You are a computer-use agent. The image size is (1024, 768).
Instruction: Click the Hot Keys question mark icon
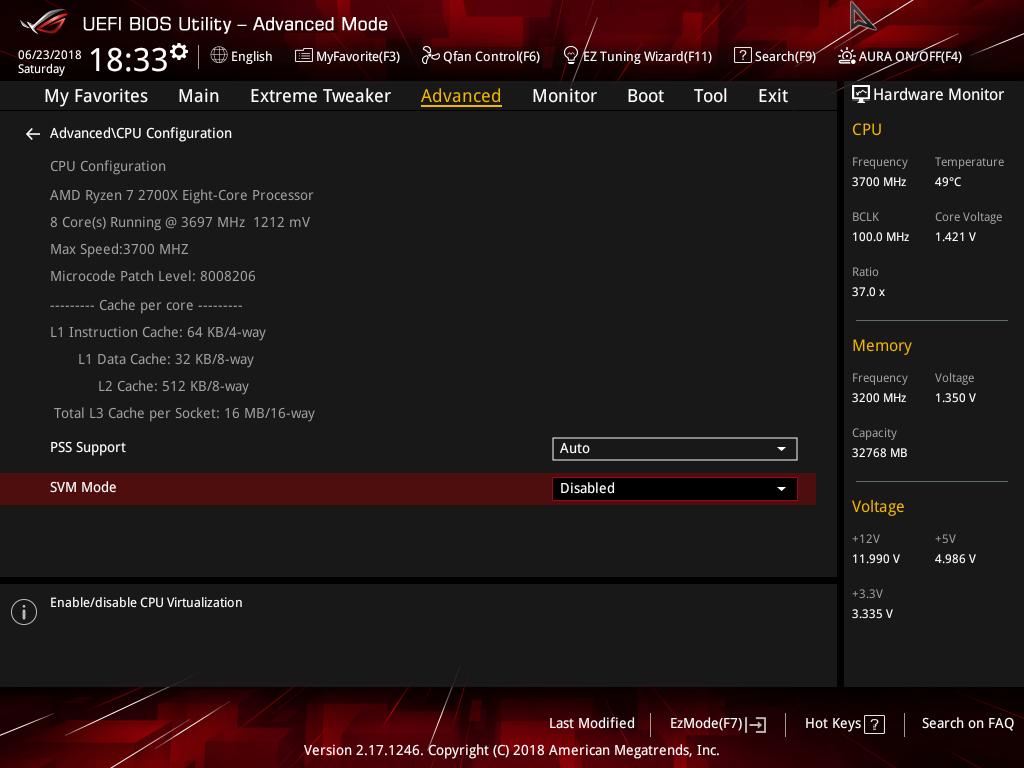point(874,724)
